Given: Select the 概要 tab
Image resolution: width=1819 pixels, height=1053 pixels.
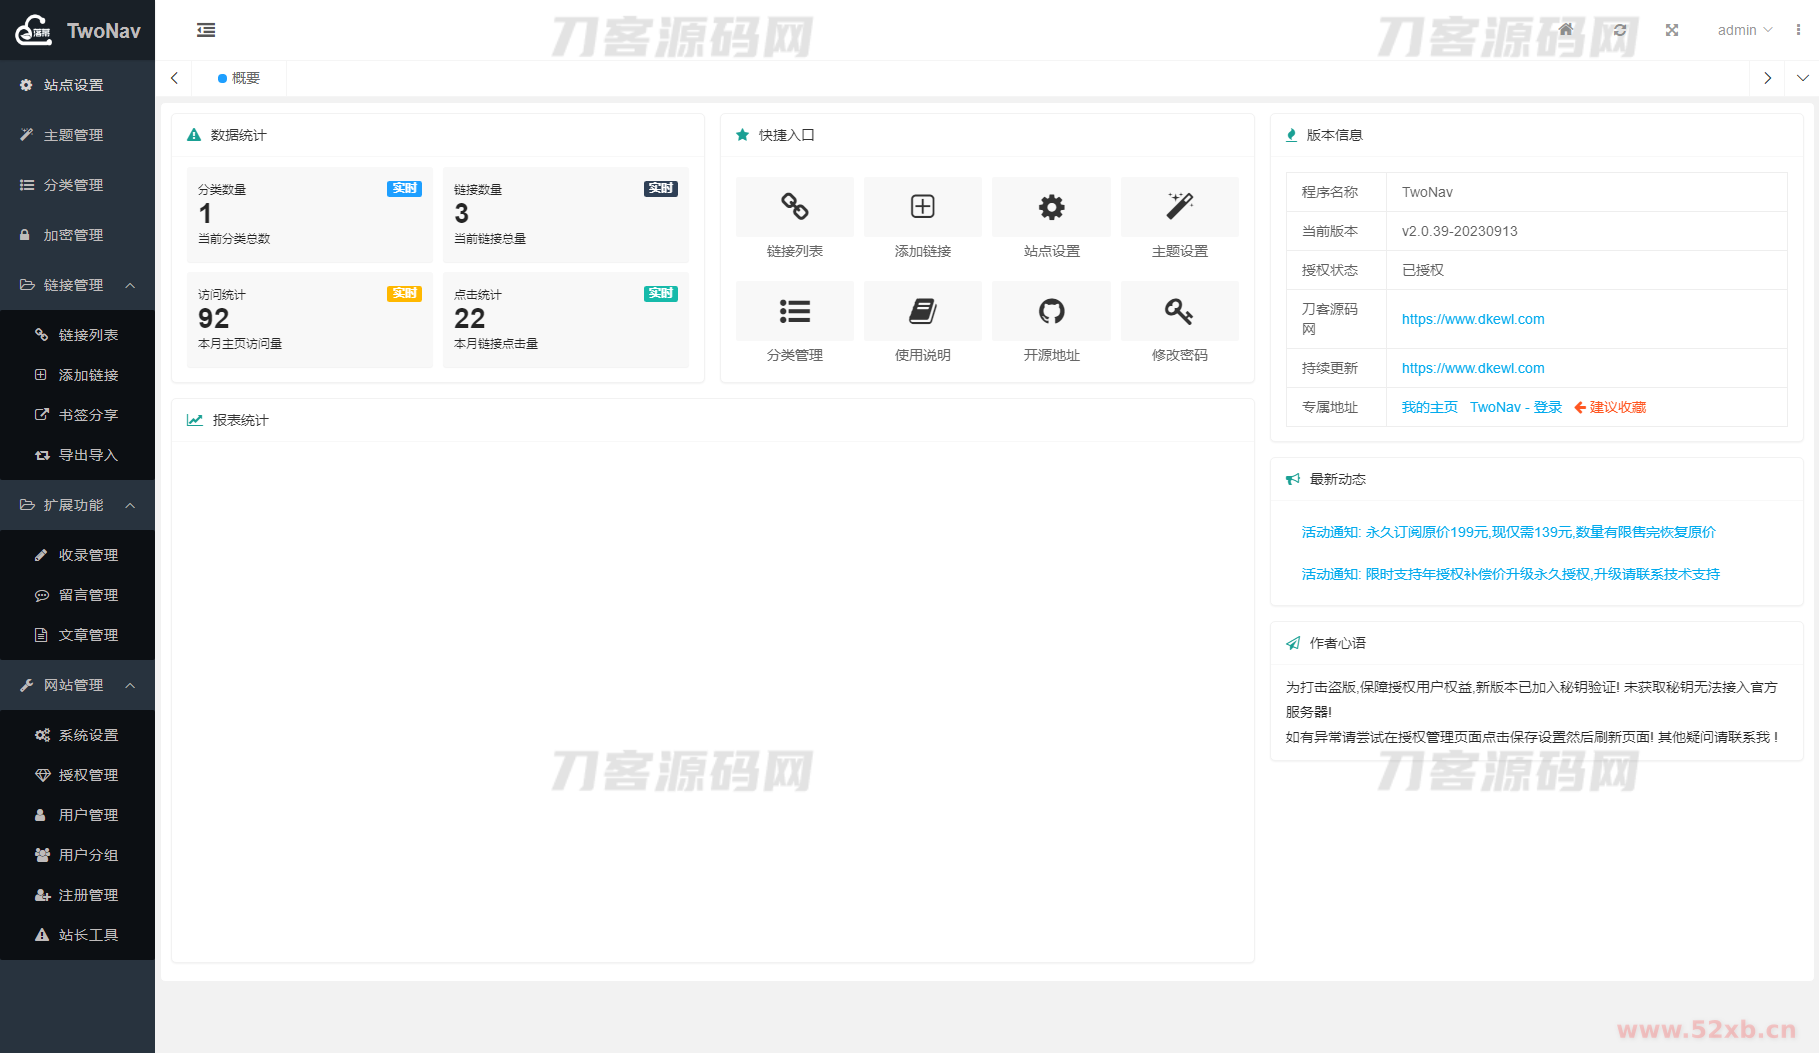Looking at the screenshot, I should 240,78.
